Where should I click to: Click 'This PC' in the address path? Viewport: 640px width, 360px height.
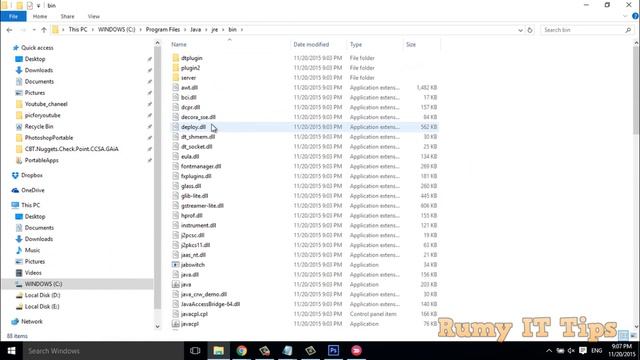pos(78,30)
